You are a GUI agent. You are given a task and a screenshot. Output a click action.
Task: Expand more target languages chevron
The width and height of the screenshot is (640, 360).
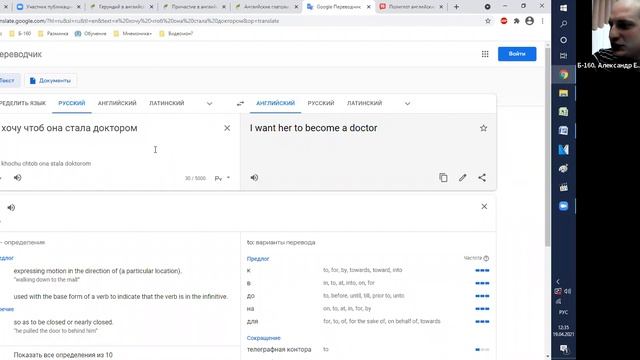407,104
